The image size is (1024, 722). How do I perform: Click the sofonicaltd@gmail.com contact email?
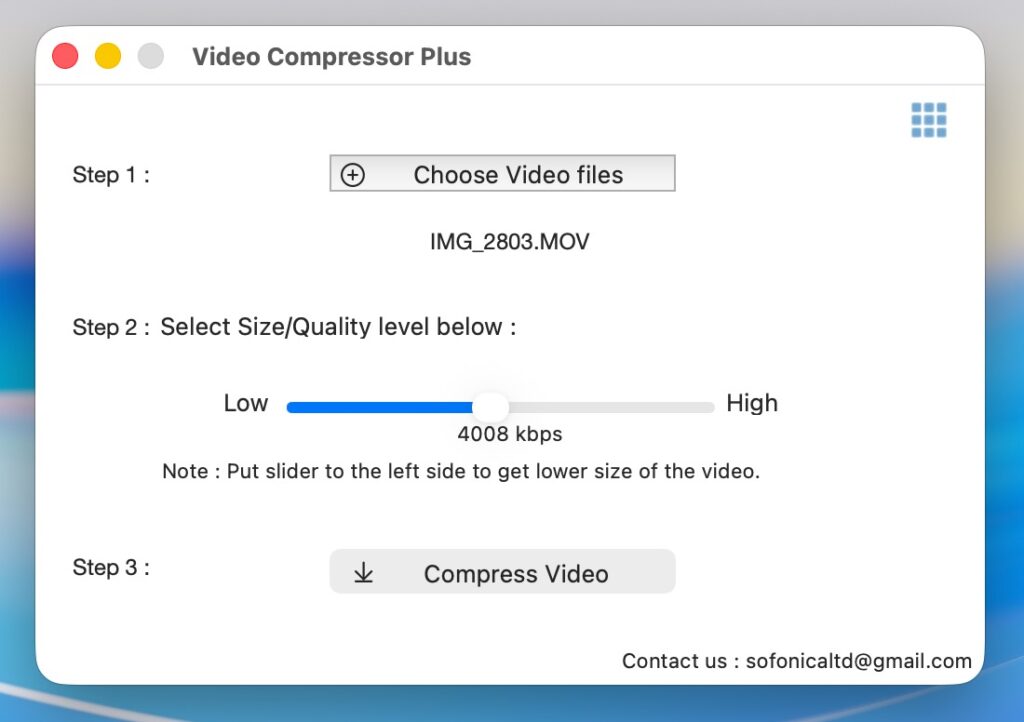coord(859,661)
